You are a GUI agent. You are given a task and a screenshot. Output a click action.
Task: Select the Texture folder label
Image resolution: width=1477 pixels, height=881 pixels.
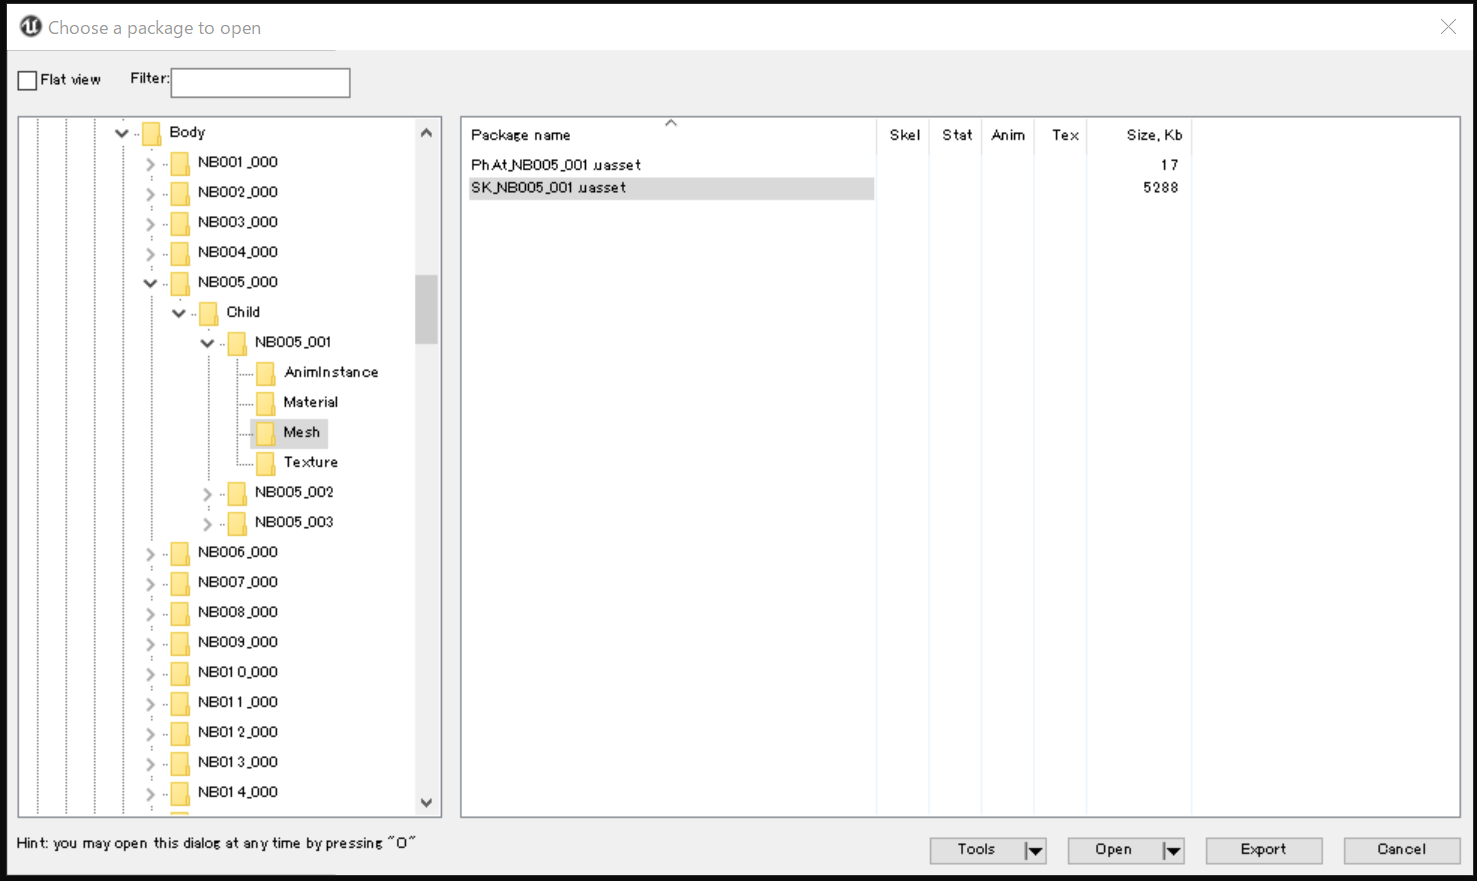311,462
